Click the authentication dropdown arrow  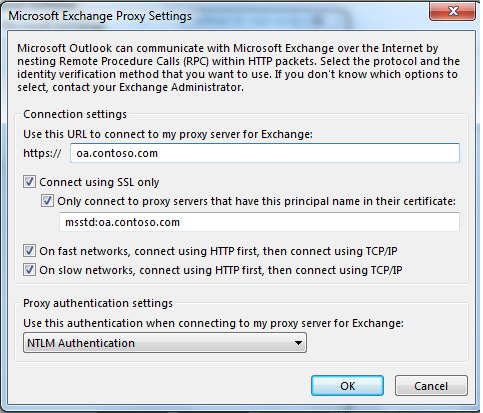pyautogui.click(x=298, y=343)
